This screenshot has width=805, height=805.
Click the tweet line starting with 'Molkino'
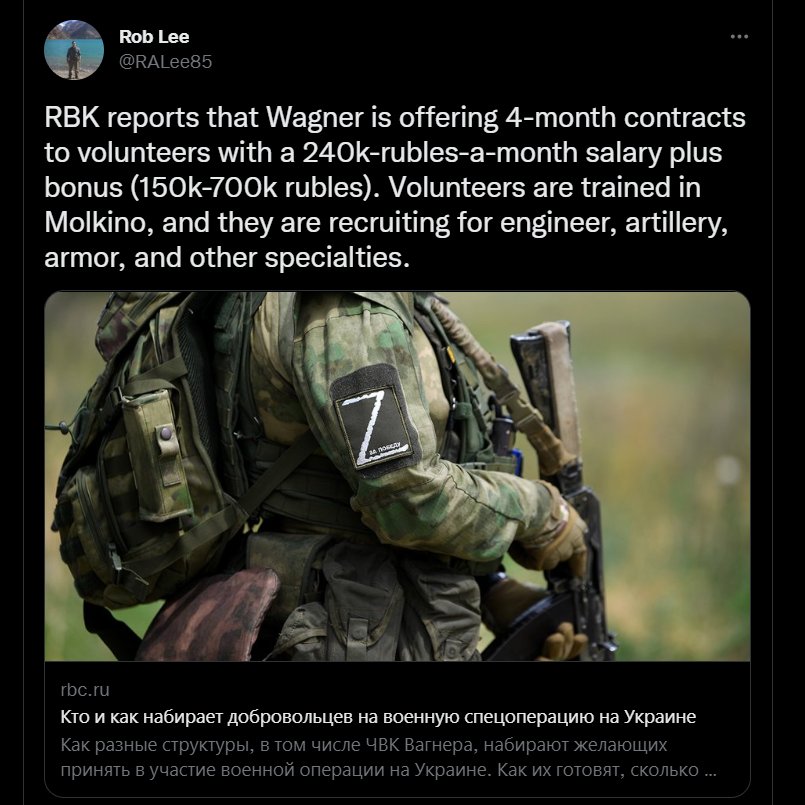(386, 222)
